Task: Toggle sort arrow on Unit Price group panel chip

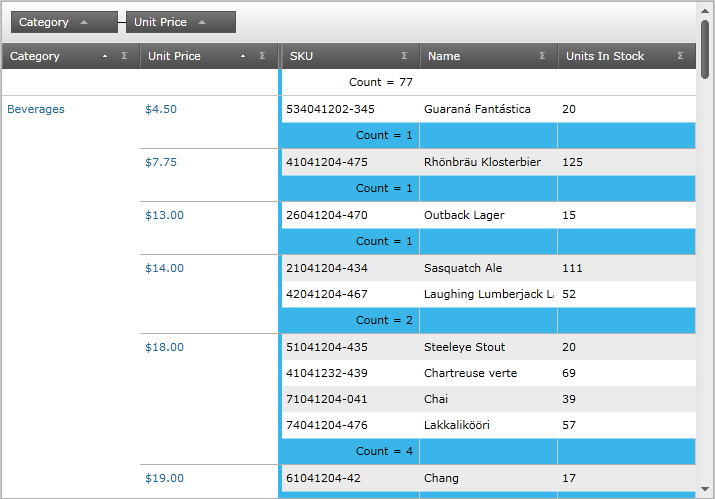Action: 202,22
